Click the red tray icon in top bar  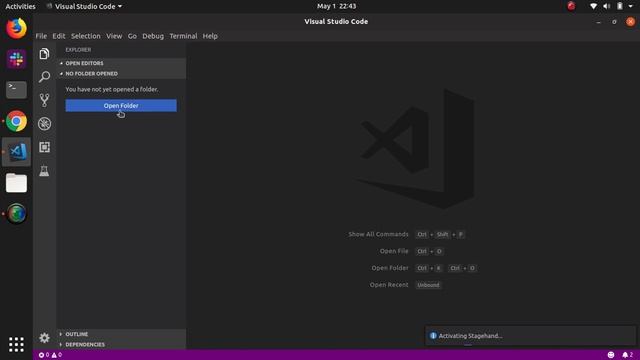(571, 6)
